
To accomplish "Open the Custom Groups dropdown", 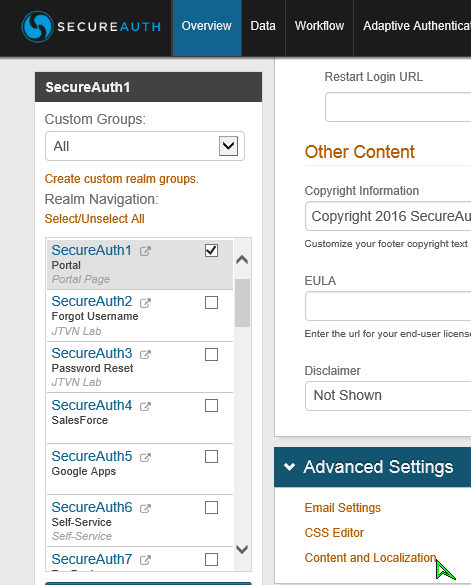I will (145, 146).
